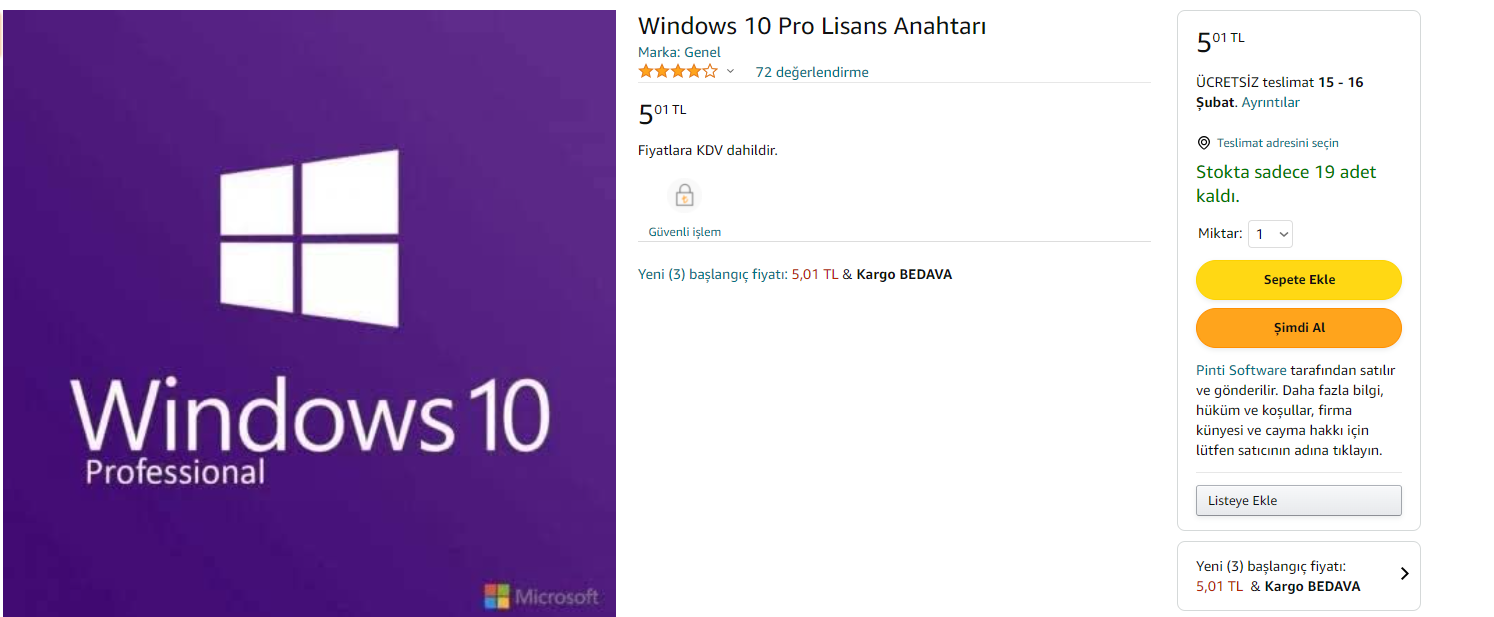The image size is (1494, 617).
Task: Add item with Sepete Ekle button
Action: click(1298, 280)
